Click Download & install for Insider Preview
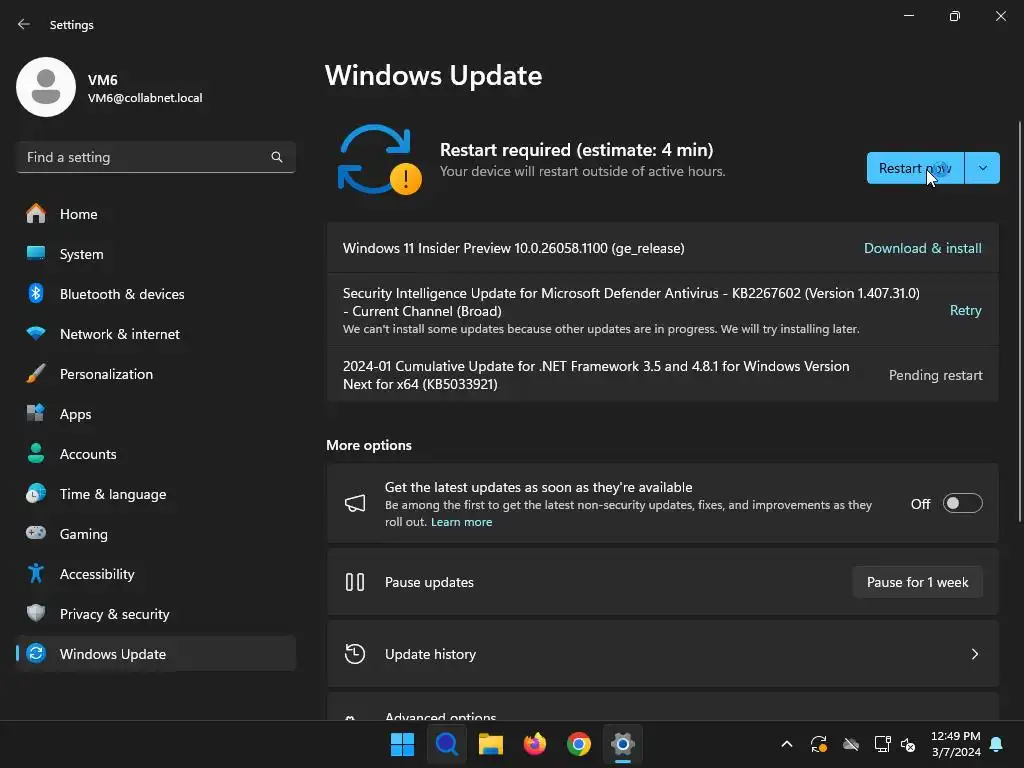 (x=922, y=248)
